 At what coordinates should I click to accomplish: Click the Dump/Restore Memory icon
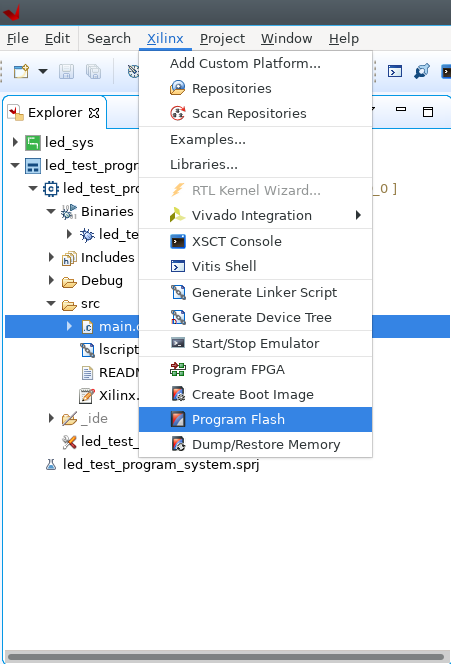178,444
